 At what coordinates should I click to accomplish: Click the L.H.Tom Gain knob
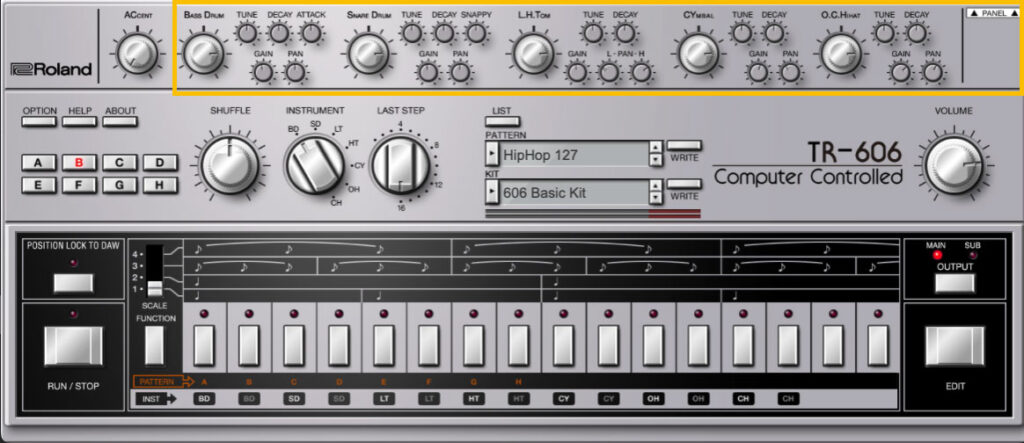click(x=577, y=72)
